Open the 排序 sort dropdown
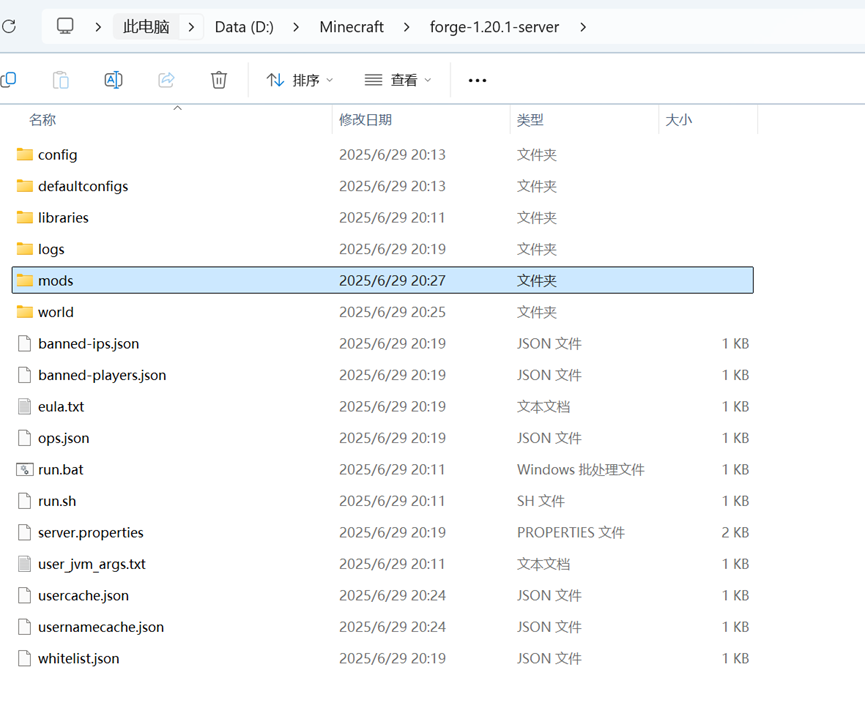865x708 pixels. 300,80
